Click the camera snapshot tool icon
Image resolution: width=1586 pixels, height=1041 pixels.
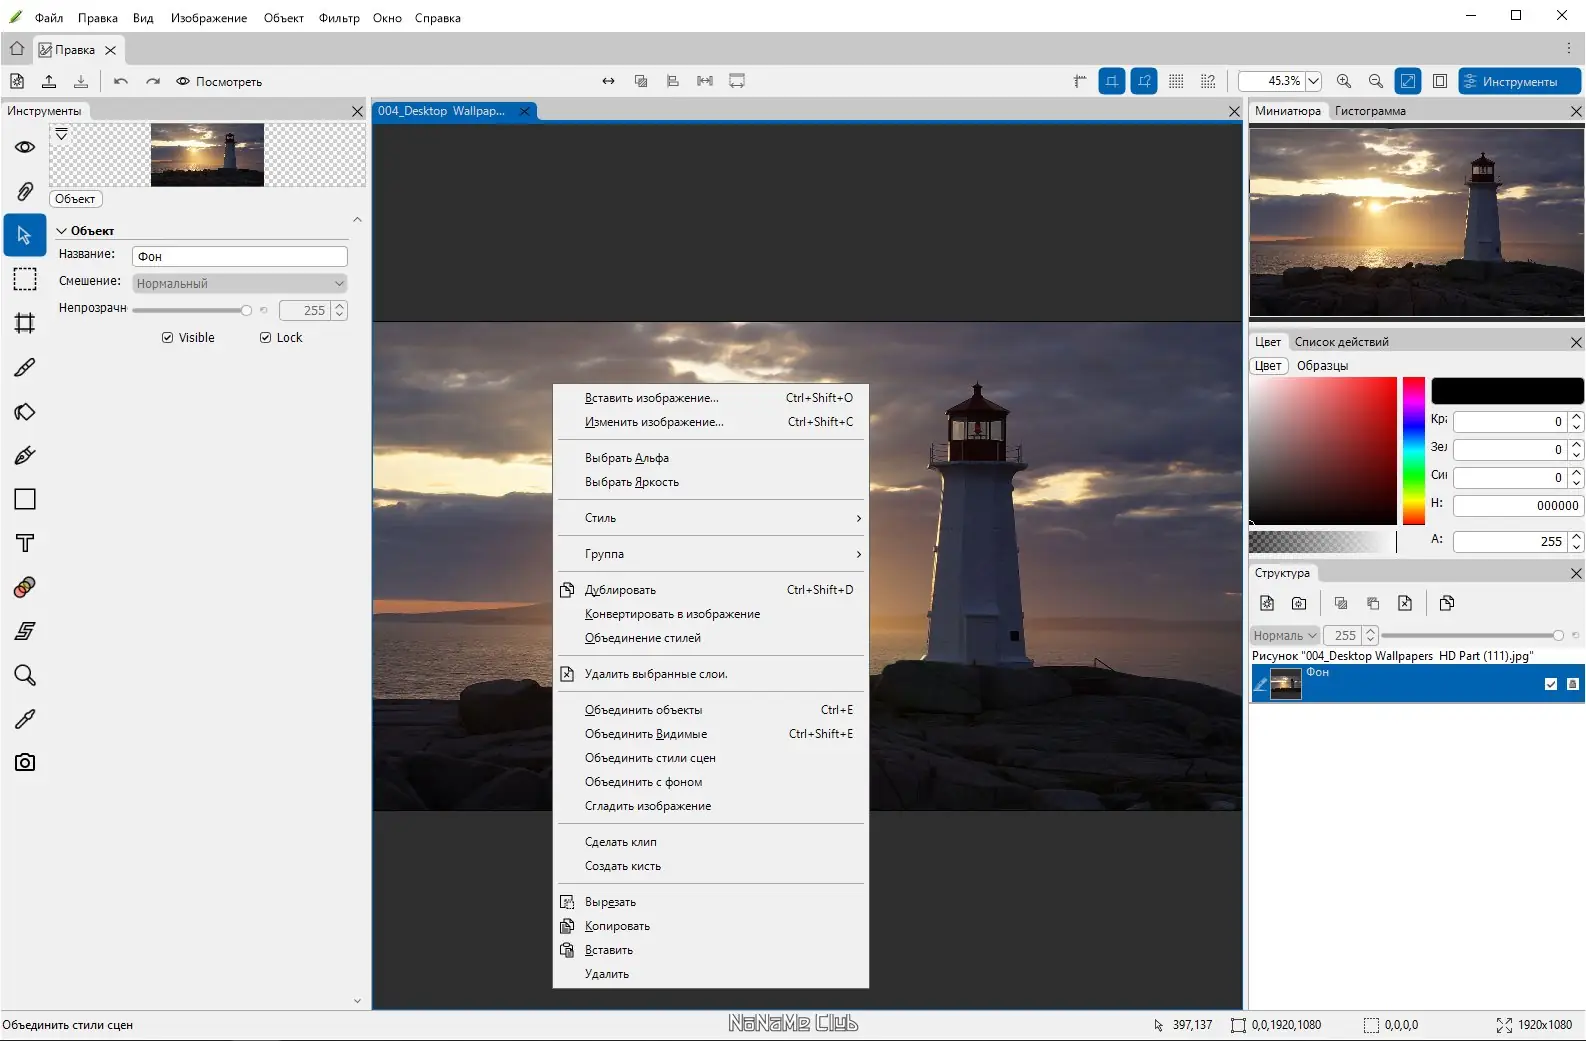tap(25, 762)
